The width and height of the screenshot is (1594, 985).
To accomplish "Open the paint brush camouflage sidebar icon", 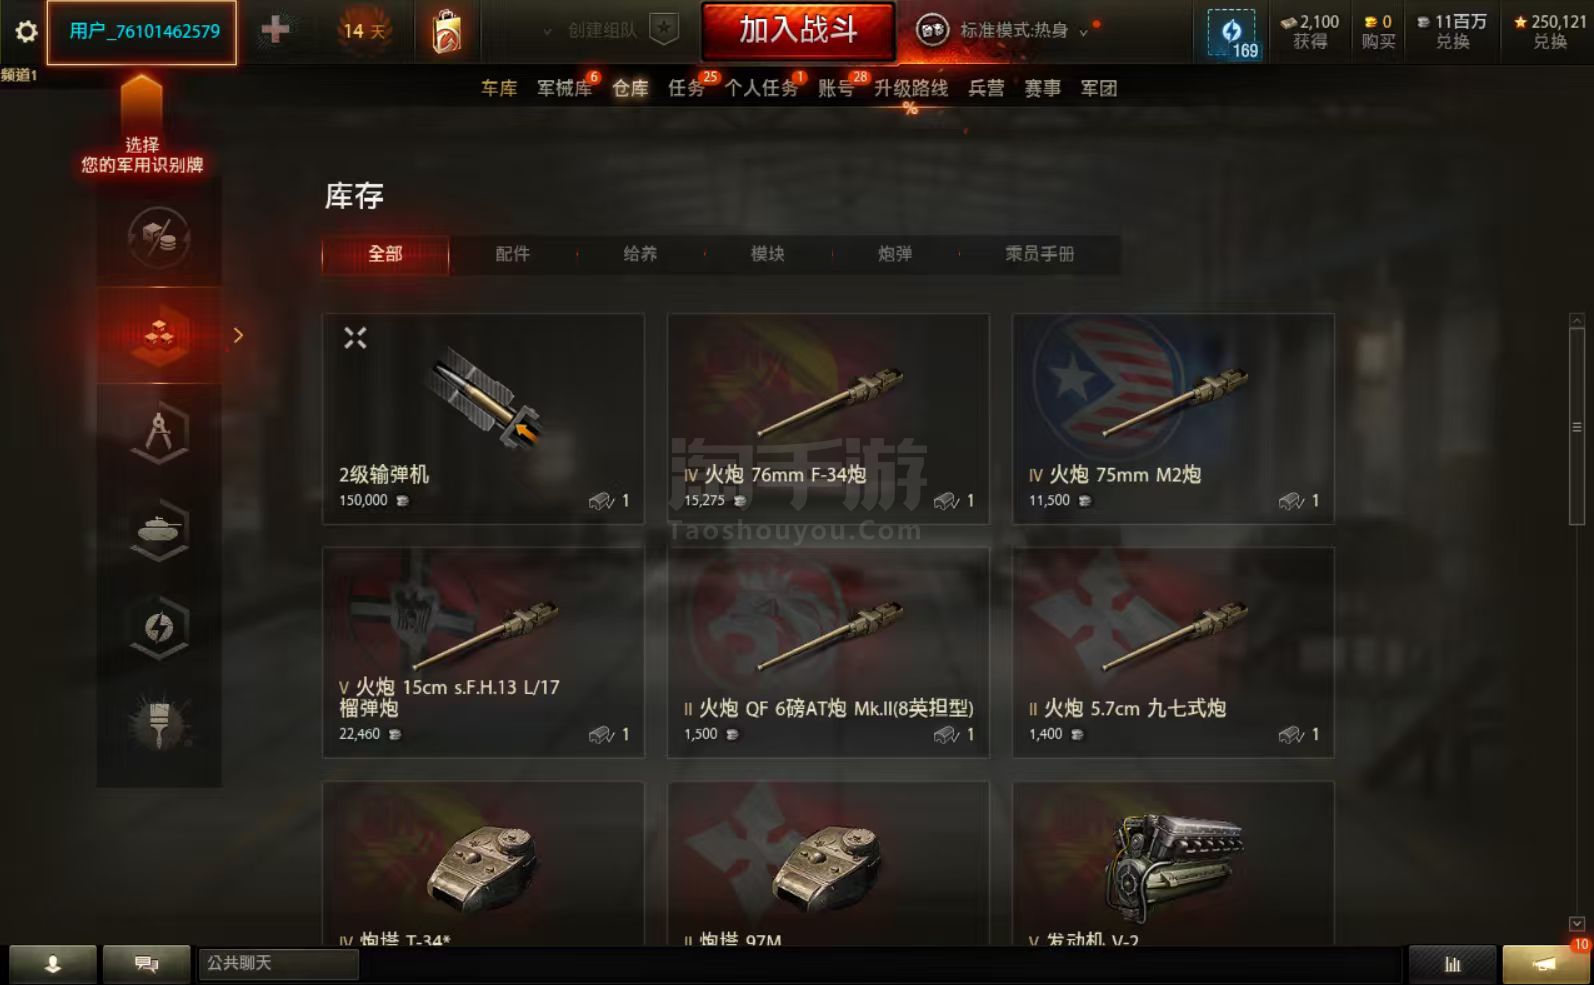I will [159, 724].
